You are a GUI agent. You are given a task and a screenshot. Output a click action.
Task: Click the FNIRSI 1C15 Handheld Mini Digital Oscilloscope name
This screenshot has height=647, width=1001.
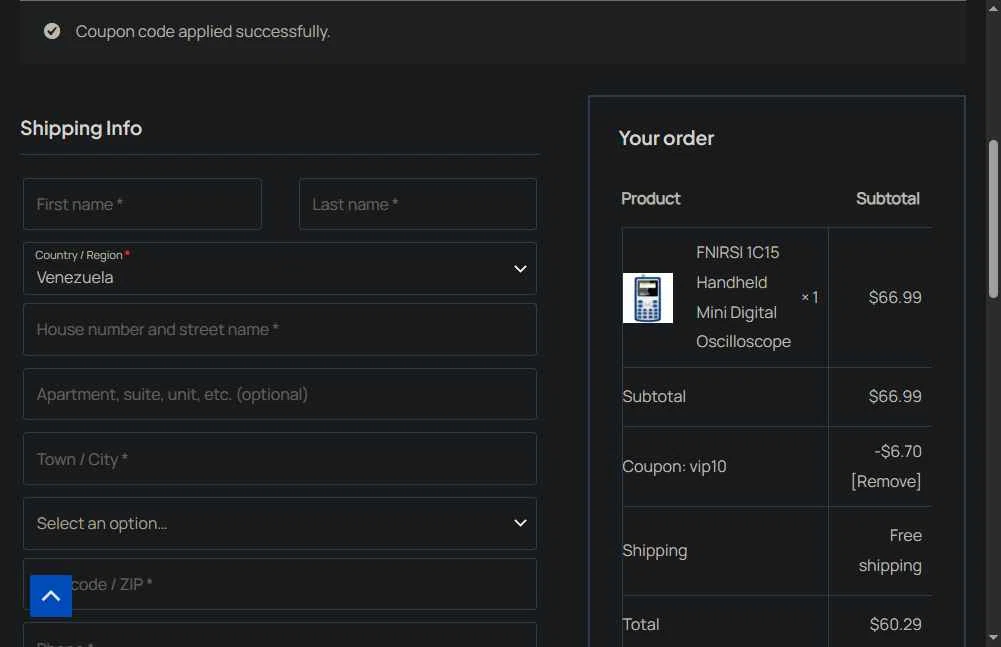coord(743,297)
